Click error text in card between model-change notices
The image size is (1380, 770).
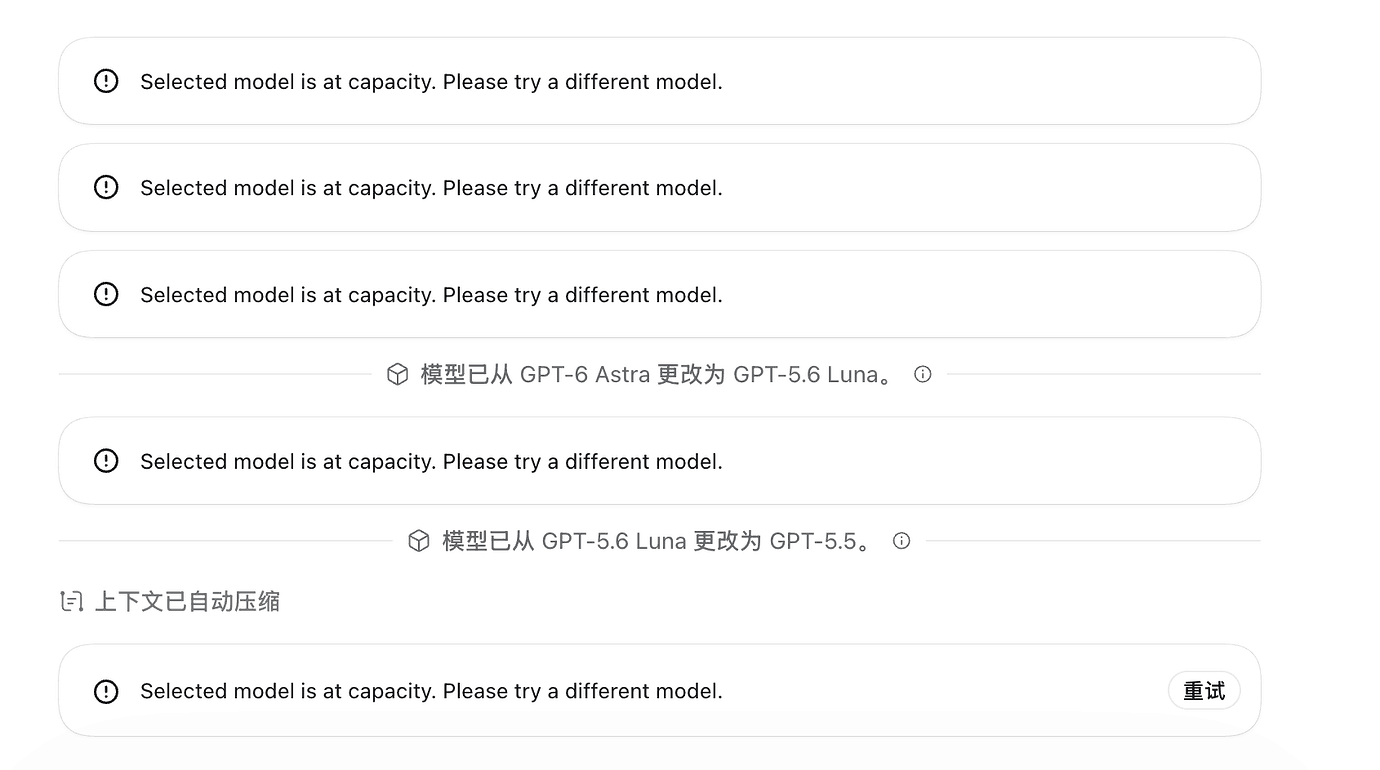coord(431,461)
